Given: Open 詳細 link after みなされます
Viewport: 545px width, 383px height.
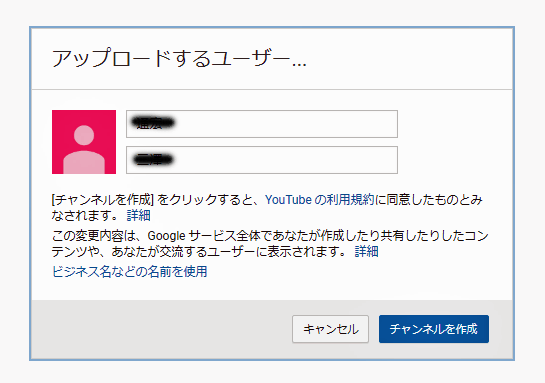Looking at the screenshot, I should pyautogui.click(x=138, y=215).
